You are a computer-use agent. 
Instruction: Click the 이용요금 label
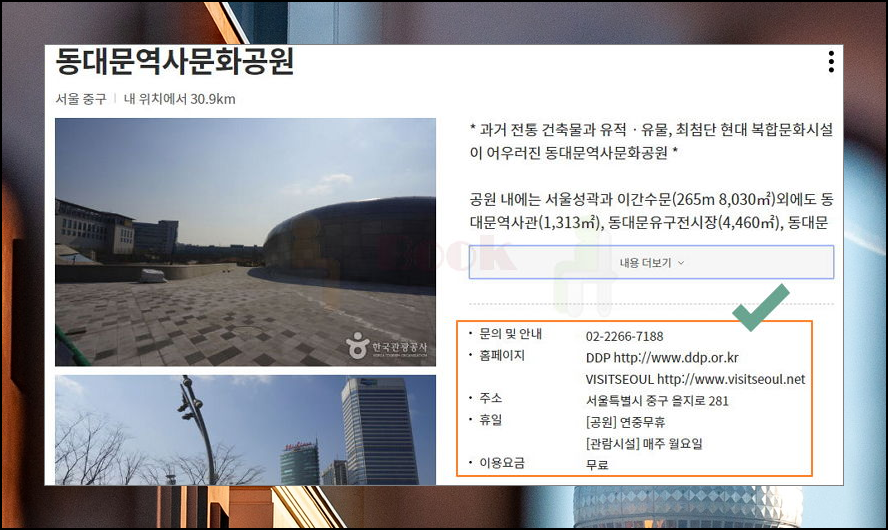502,463
